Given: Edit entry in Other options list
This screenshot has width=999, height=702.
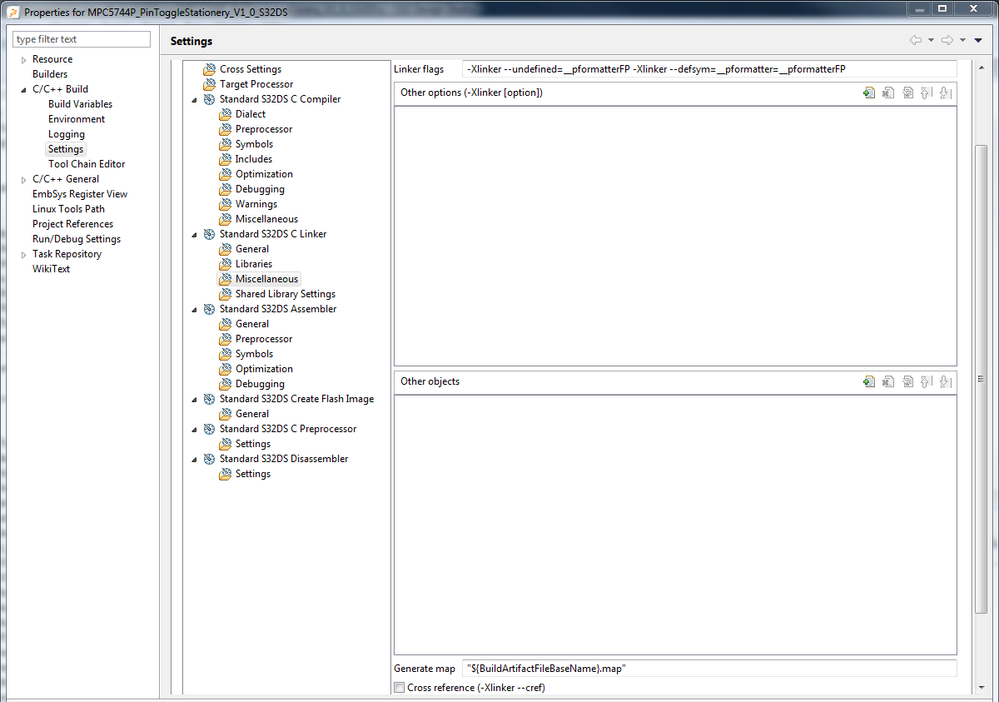Looking at the screenshot, I should (908, 93).
